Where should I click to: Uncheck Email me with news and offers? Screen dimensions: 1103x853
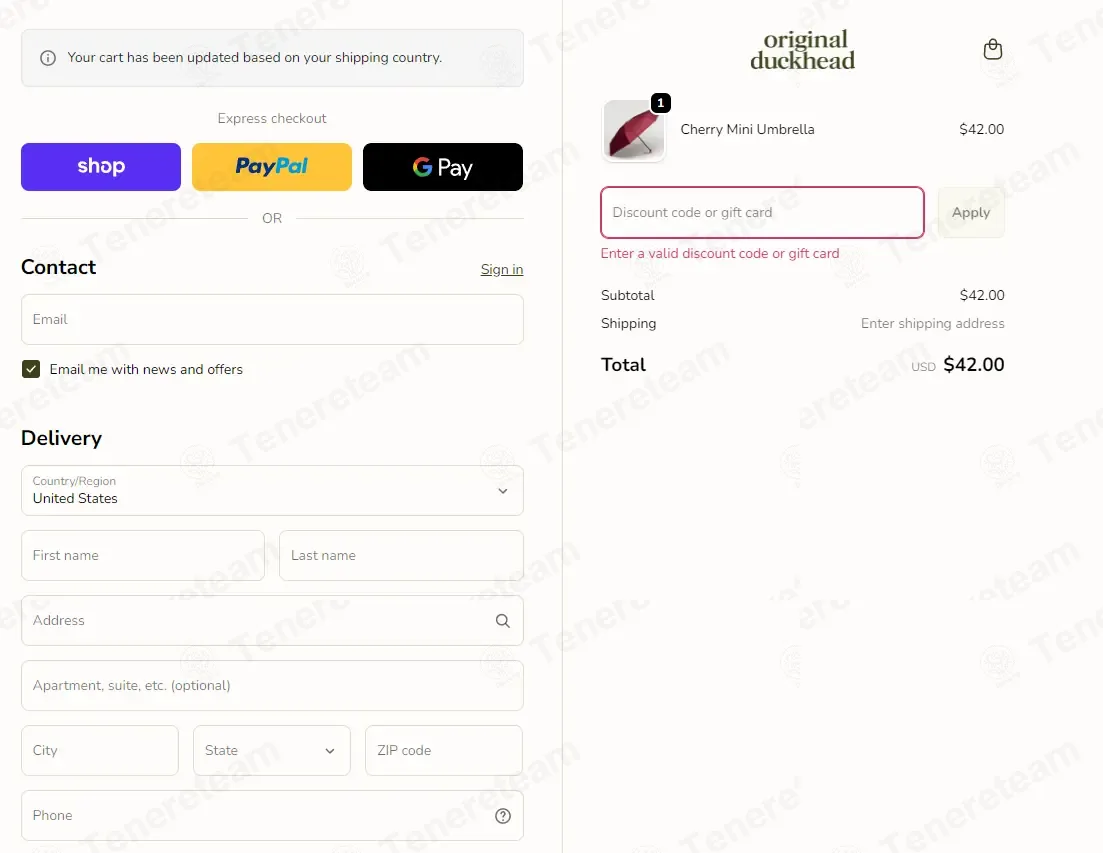click(x=31, y=369)
